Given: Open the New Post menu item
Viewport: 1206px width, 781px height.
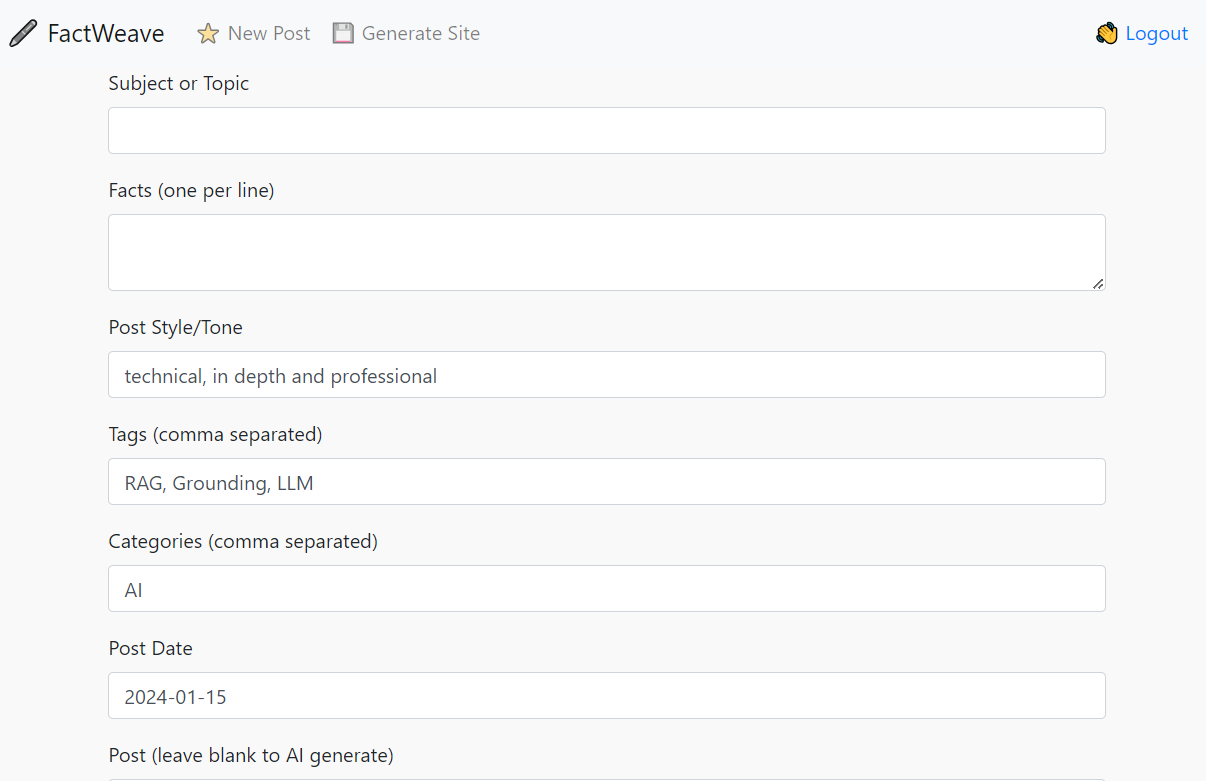Looking at the screenshot, I should [253, 33].
